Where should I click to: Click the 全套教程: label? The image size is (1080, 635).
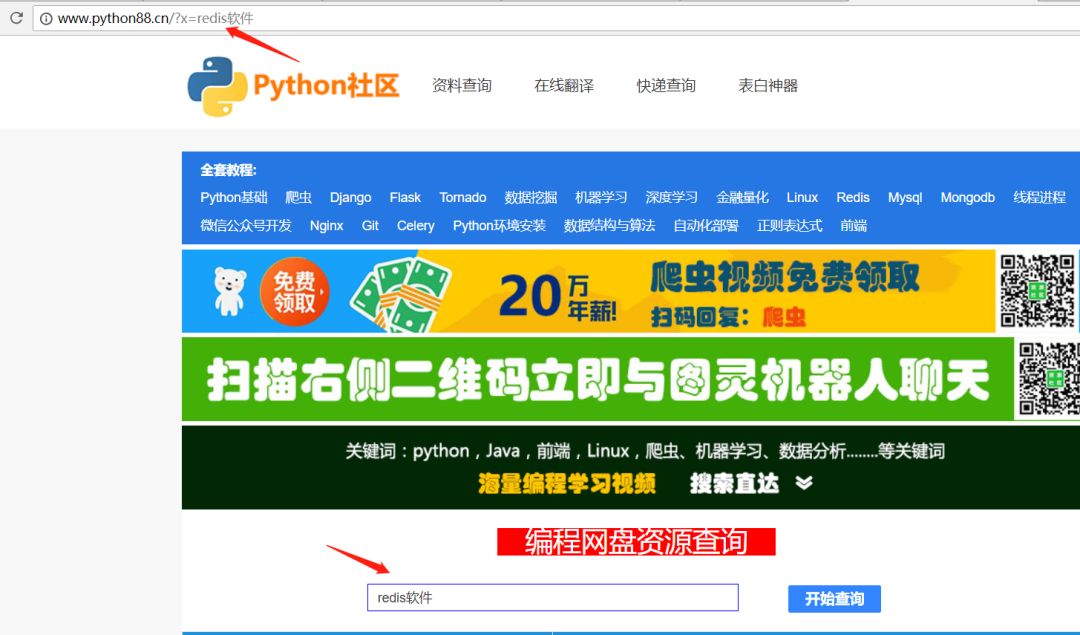pyautogui.click(x=228, y=170)
